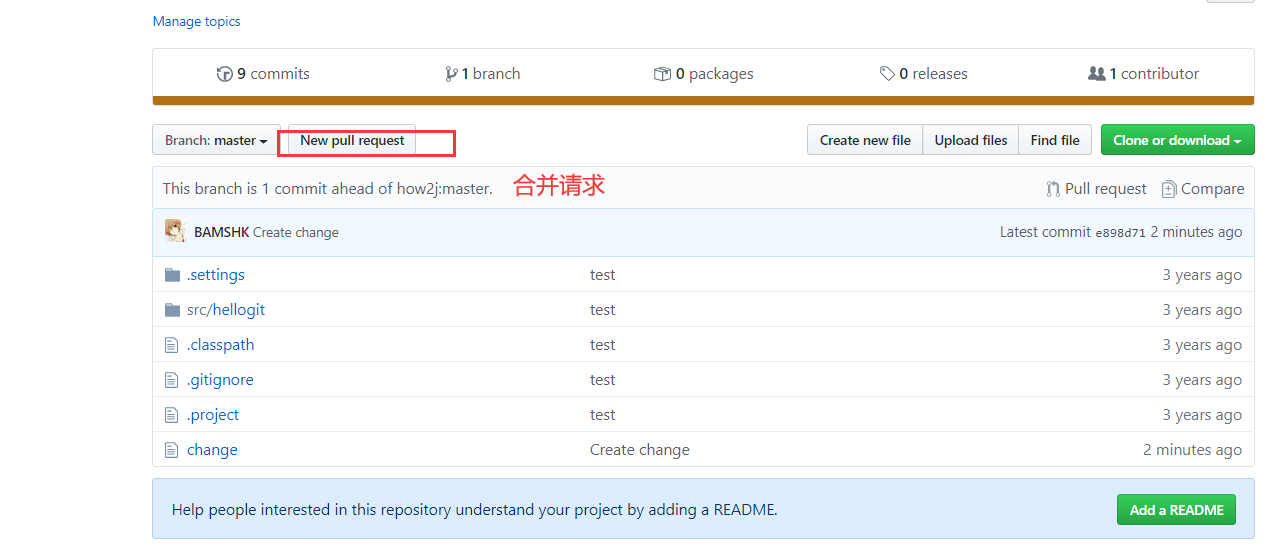
Task: Open the BAMSHK avatar thumbnail
Action: tap(175, 231)
